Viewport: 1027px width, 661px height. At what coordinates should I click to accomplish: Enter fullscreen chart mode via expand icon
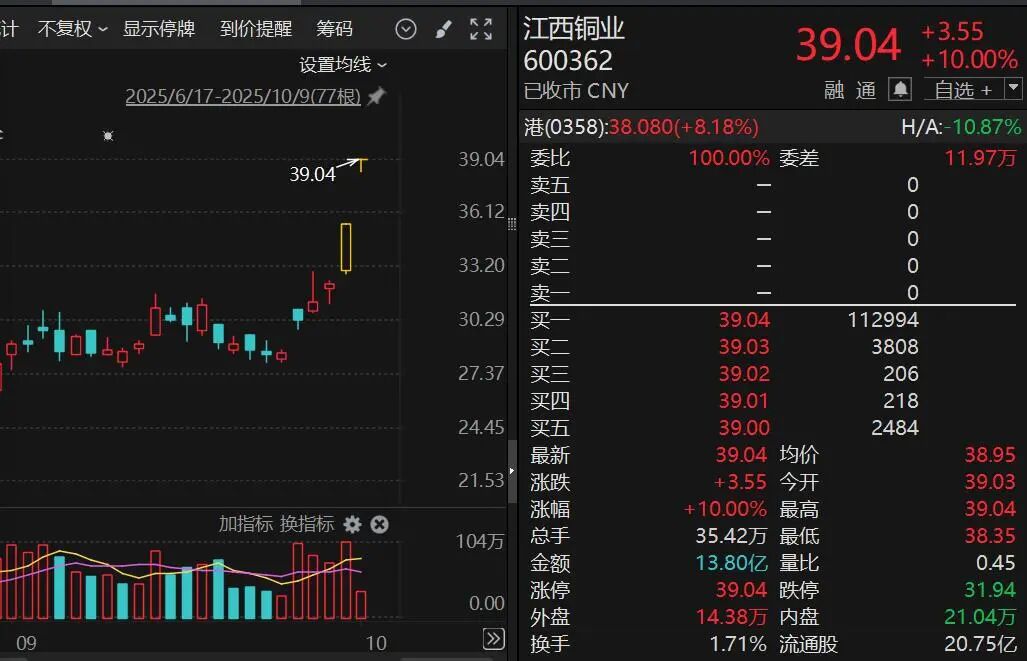point(480,29)
